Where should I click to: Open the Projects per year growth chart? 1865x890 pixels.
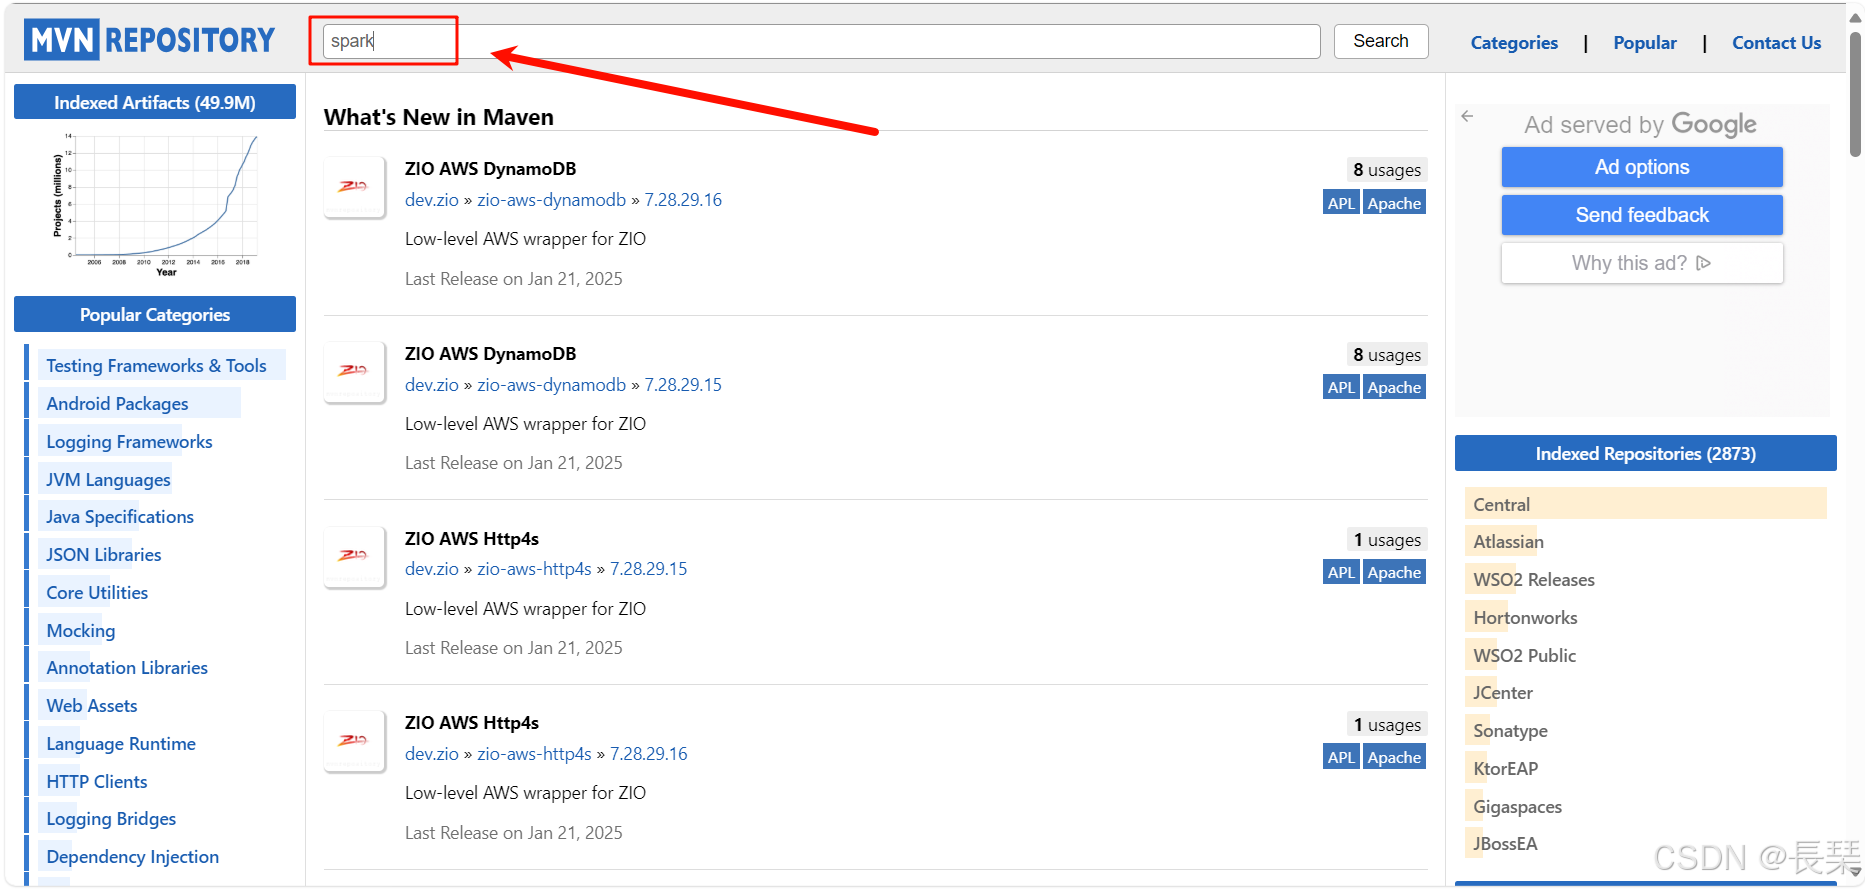pos(156,204)
